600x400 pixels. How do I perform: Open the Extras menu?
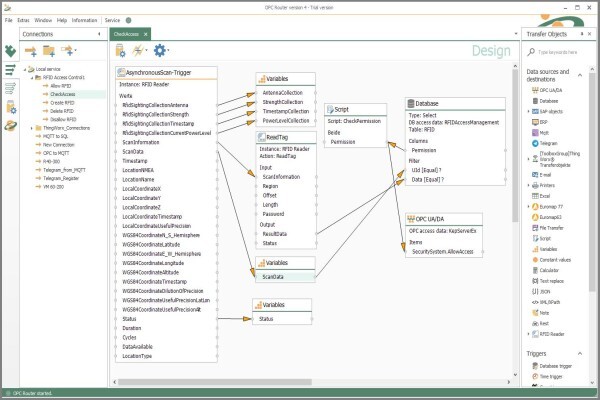coord(23,20)
